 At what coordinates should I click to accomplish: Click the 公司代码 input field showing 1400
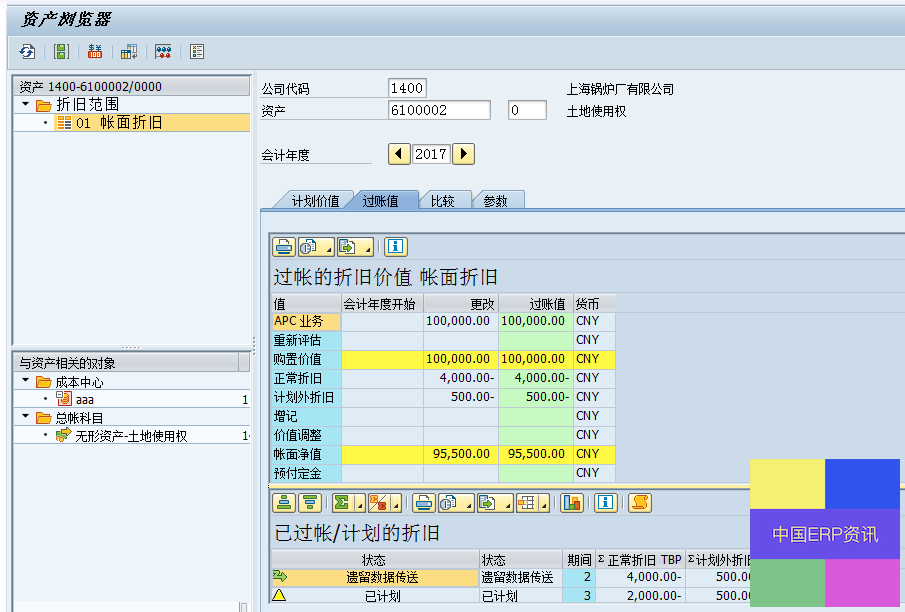[407, 89]
